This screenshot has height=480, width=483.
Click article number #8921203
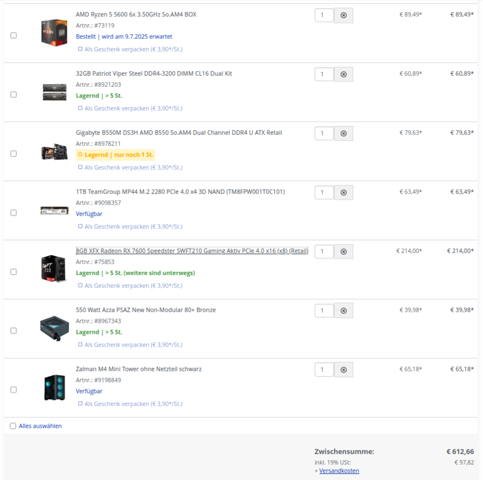(x=108, y=85)
